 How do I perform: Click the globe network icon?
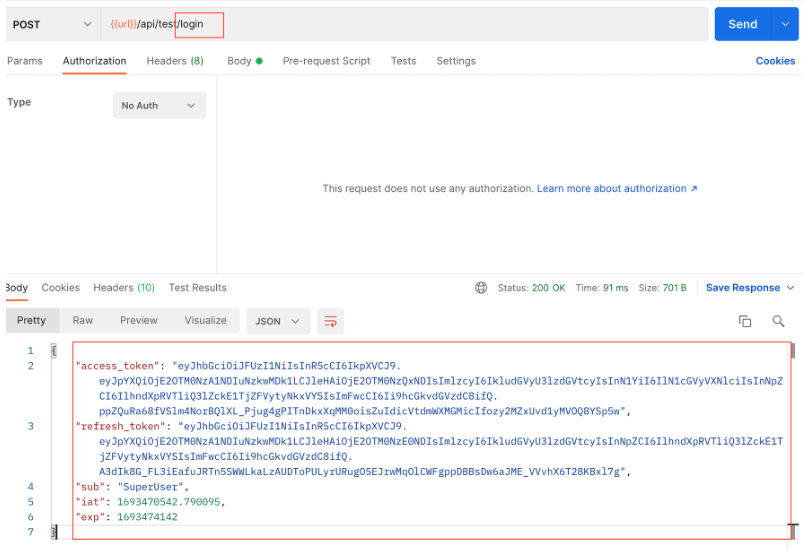click(482, 288)
